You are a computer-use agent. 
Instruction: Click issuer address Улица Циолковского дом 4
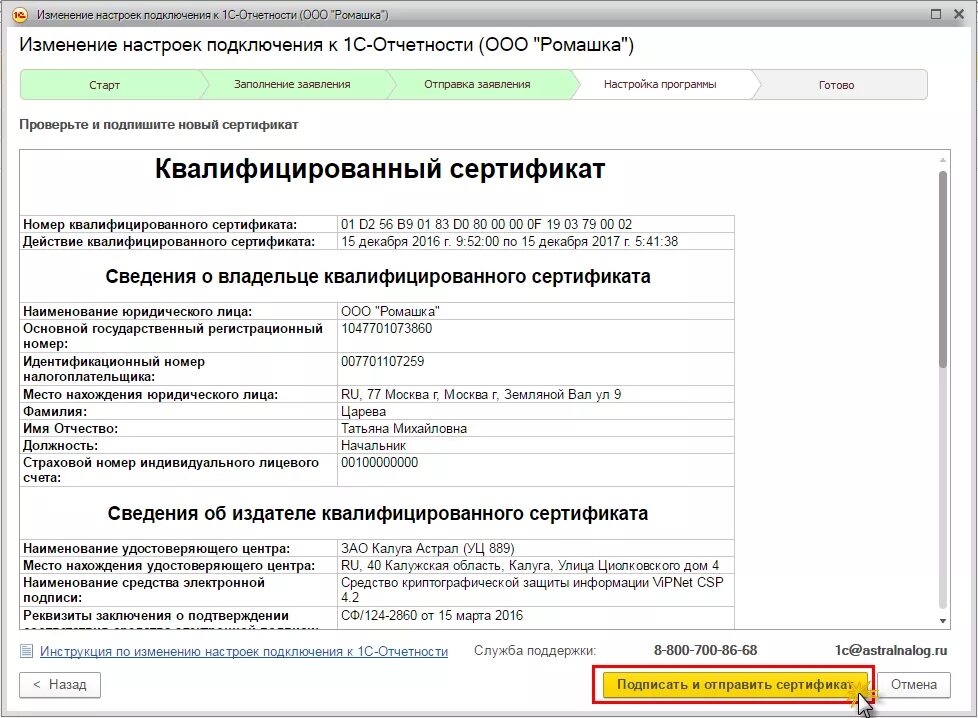(536, 566)
